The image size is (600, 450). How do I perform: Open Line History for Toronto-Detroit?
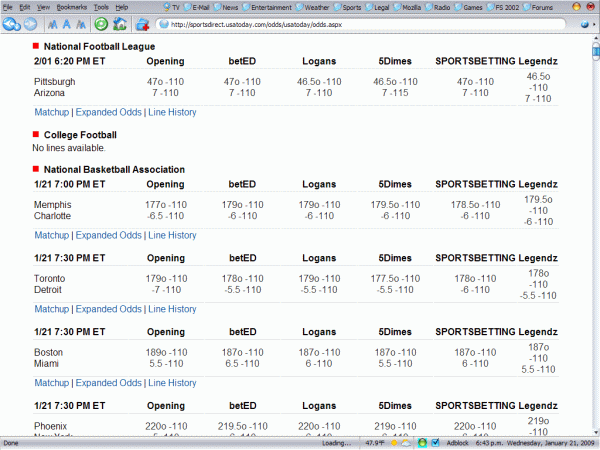click(x=172, y=309)
